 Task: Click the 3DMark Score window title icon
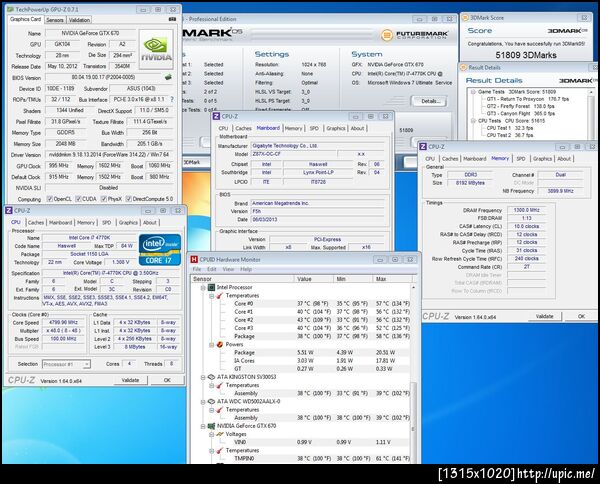pos(465,18)
